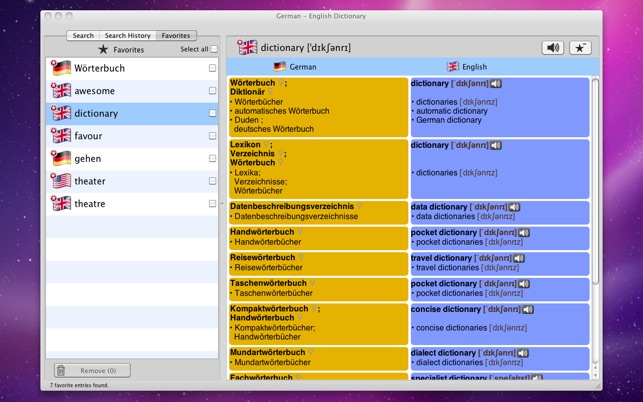Image resolution: width=643 pixels, height=402 pixels.
Task: Click the German flag next to Wörterbuch
Action: tap(61, 68)
